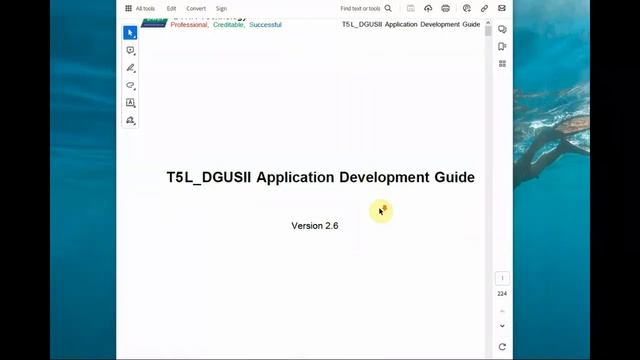
Task: Go to the previous page arrow
Action: pyautogui.click(x=502, y=311)
